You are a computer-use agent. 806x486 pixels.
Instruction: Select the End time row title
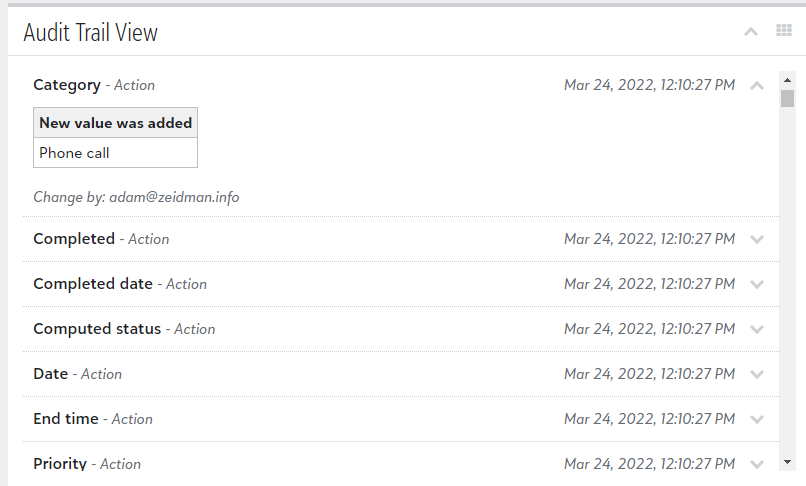point(66,419)
